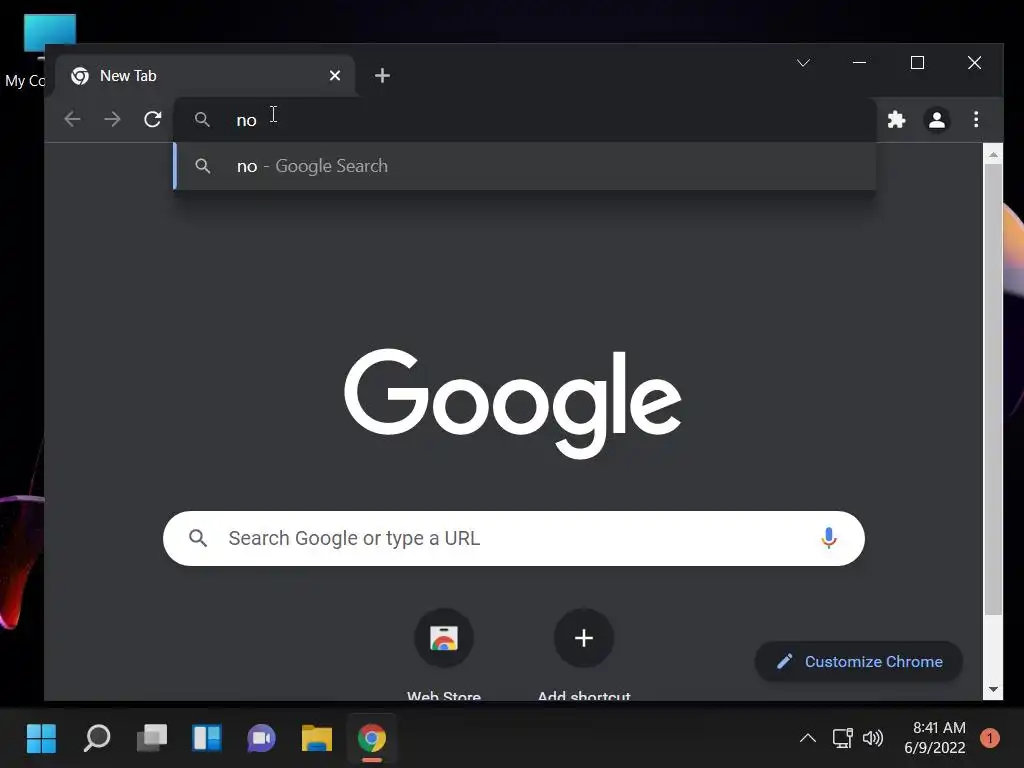Click the Chrome icon in the taskbar
The height and width of the screenshot is (768, 1024).
point(372,739)
